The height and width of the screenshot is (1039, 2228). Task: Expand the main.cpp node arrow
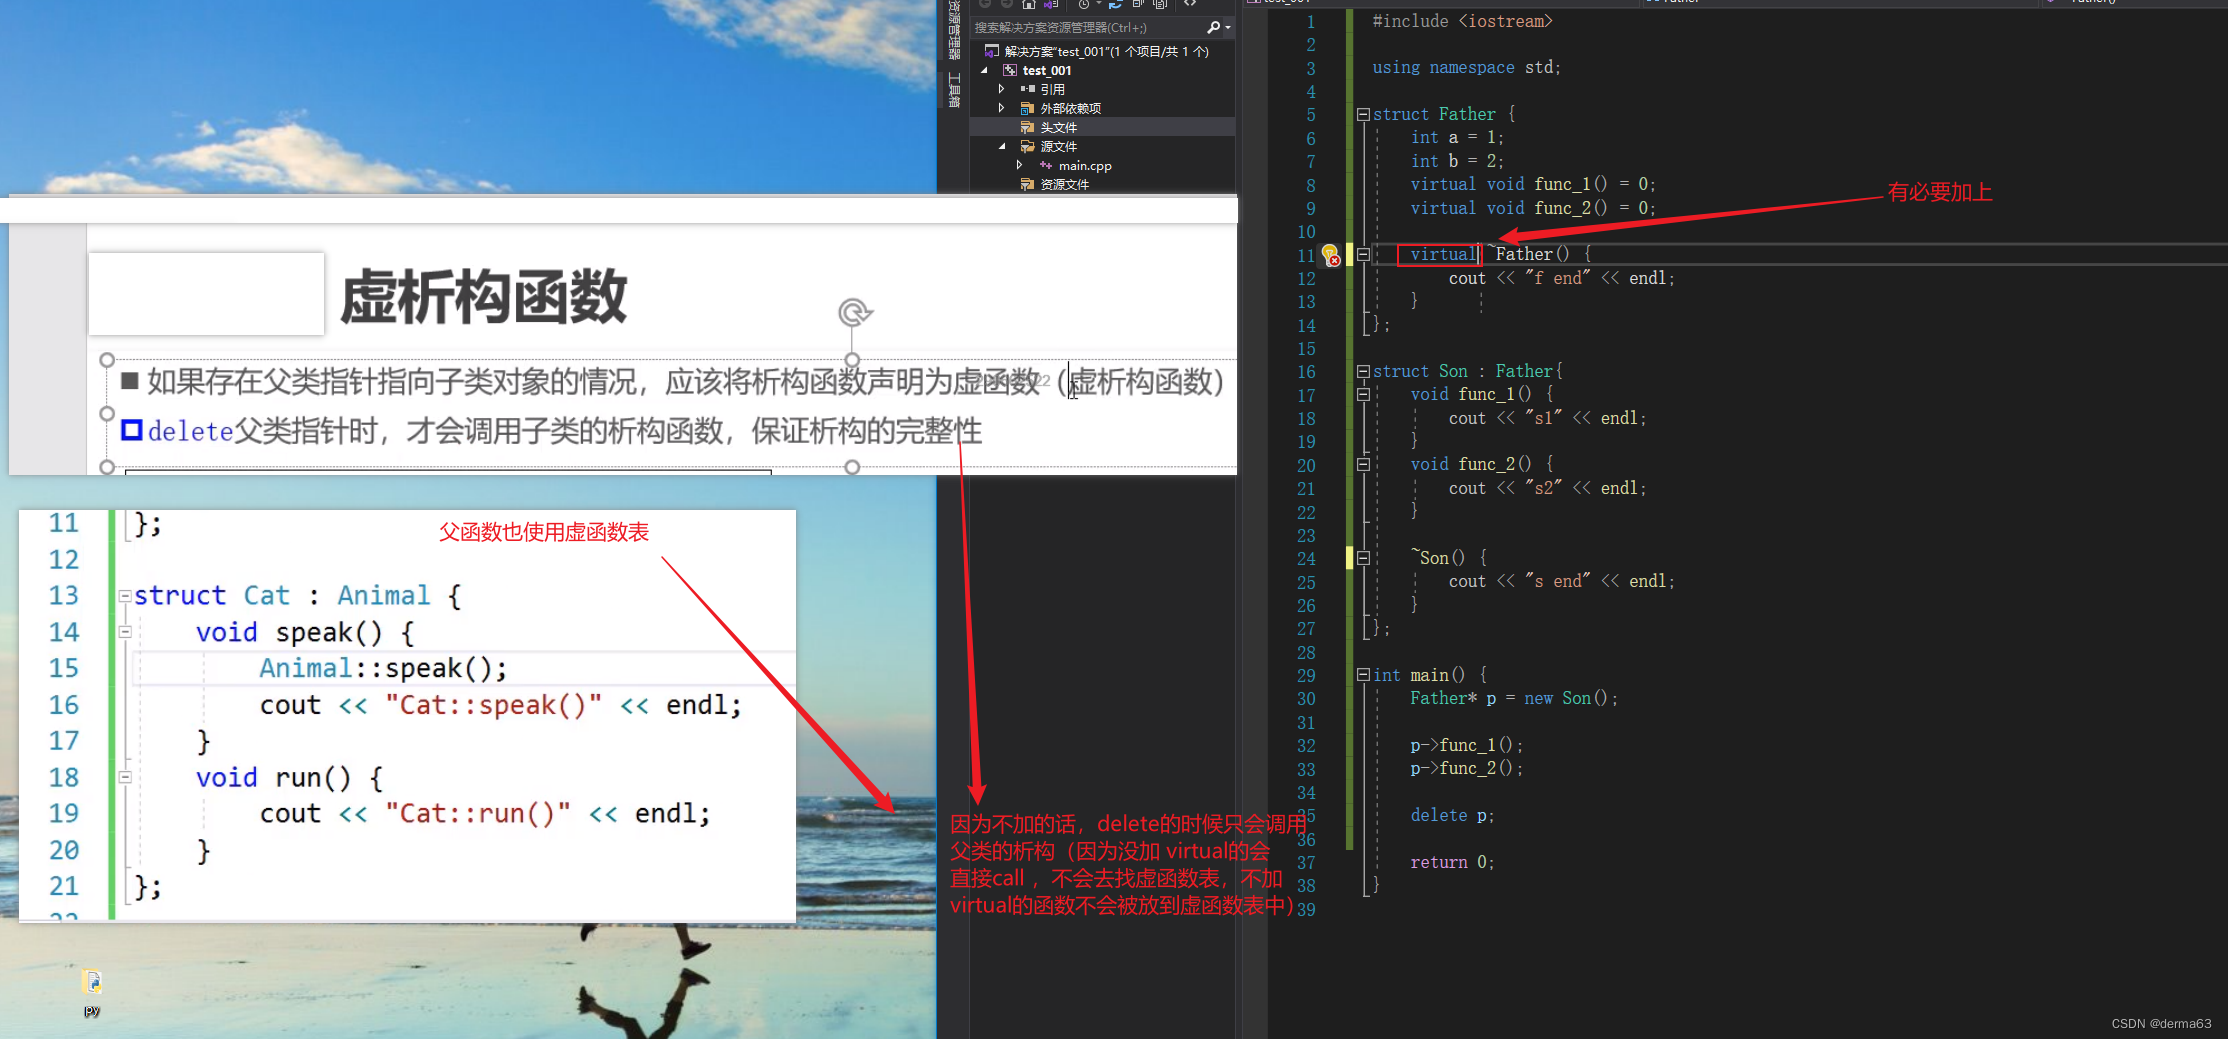1019,165
